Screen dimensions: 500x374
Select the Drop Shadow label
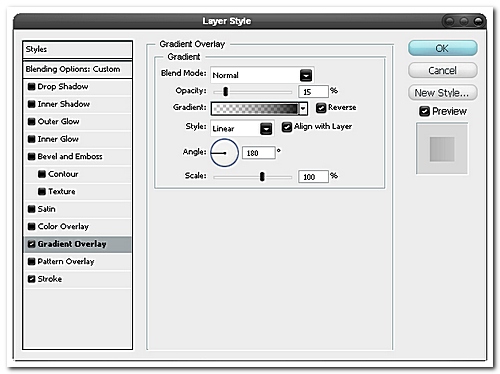click(63, 87)
